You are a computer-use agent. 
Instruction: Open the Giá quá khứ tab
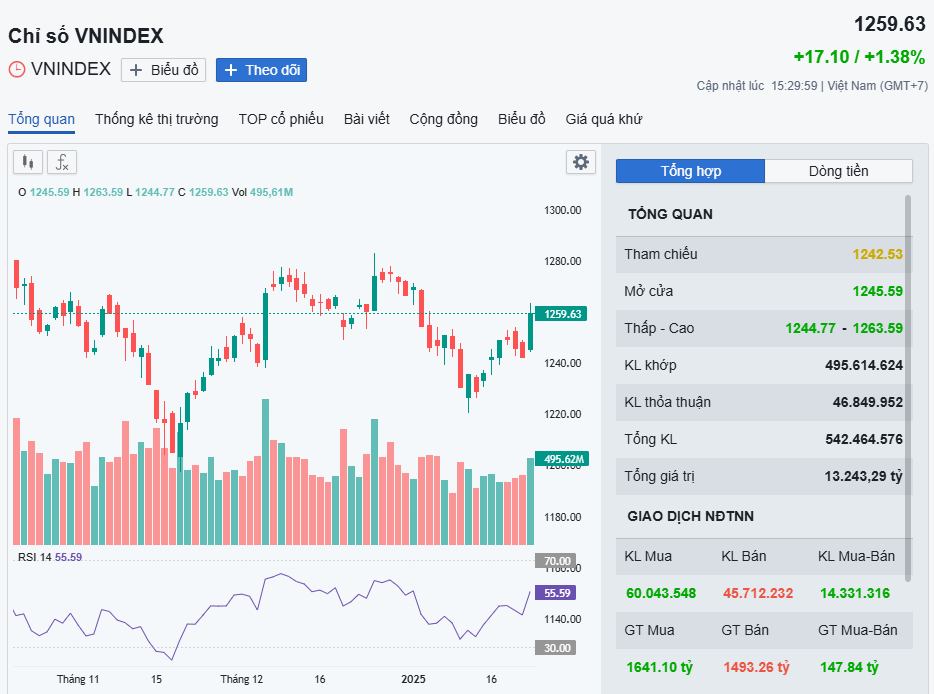(x=603, y=120)
